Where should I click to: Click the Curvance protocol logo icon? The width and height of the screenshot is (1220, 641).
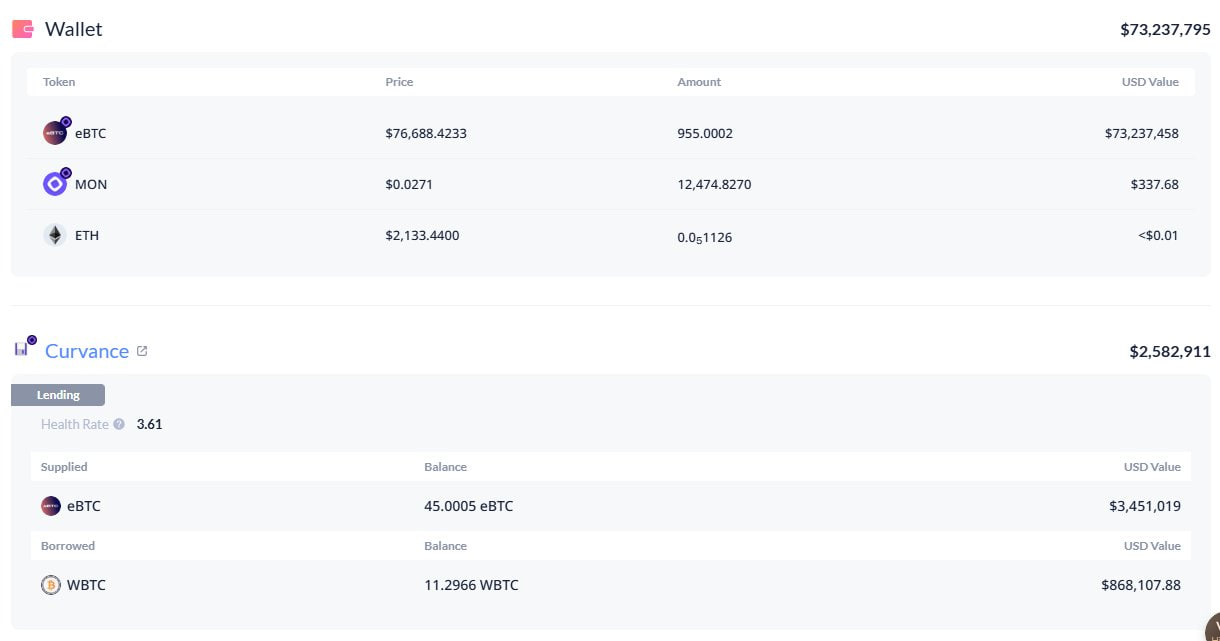[22, 349]
